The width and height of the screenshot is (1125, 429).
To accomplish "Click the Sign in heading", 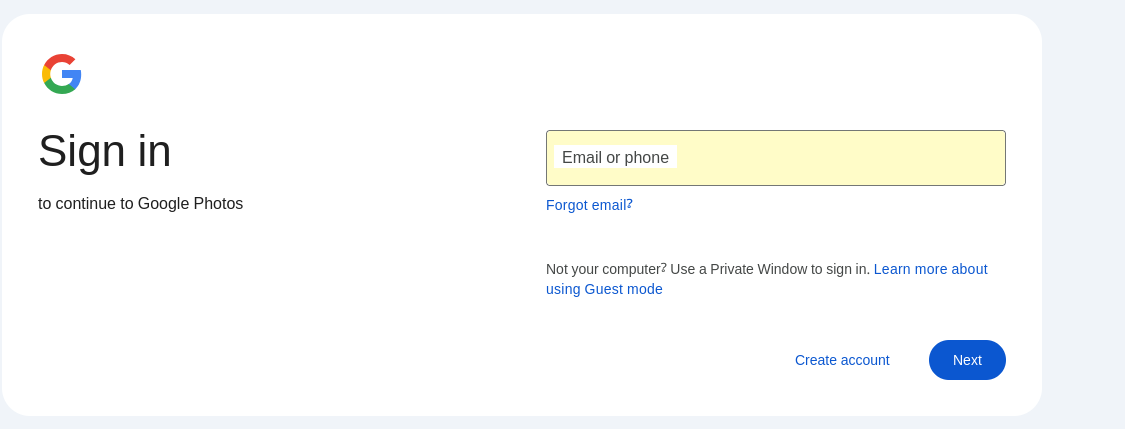I will click(105, 151).
